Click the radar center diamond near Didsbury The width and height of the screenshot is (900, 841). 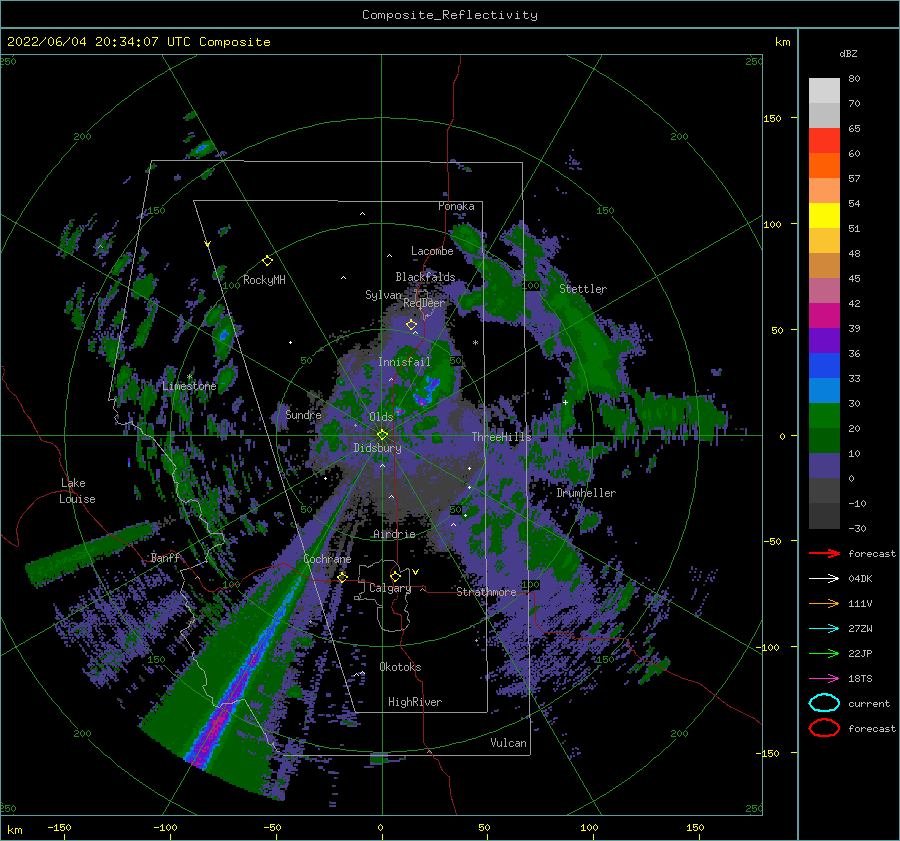(x=382, y=435)
